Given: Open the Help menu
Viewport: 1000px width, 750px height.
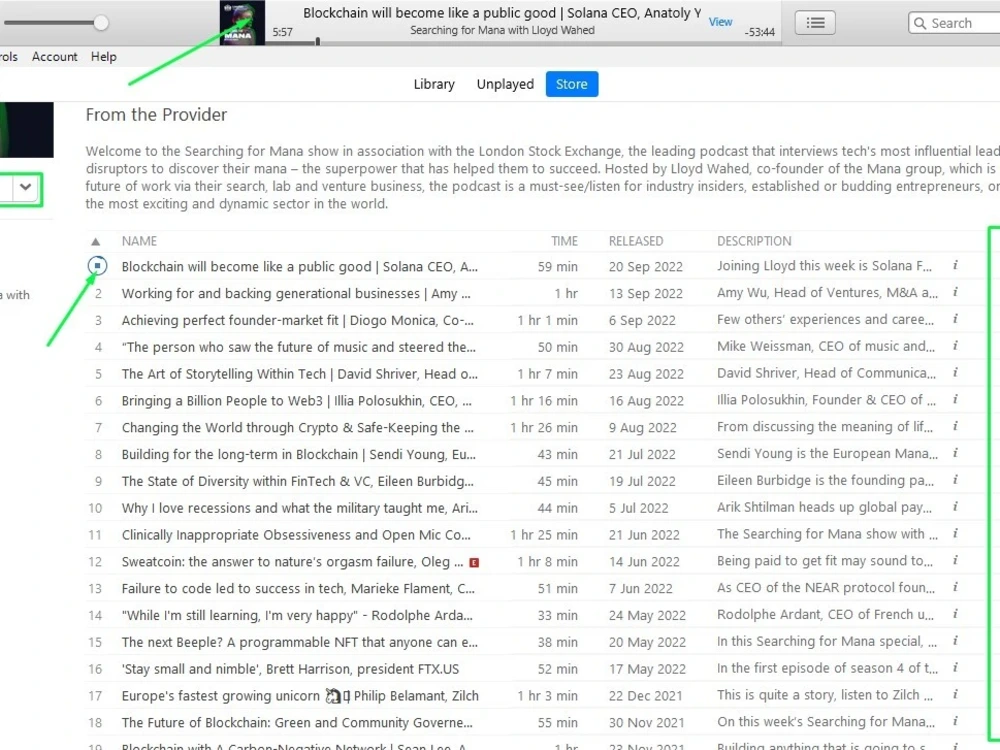Looking at the screenshot, I should click(103, 57).
